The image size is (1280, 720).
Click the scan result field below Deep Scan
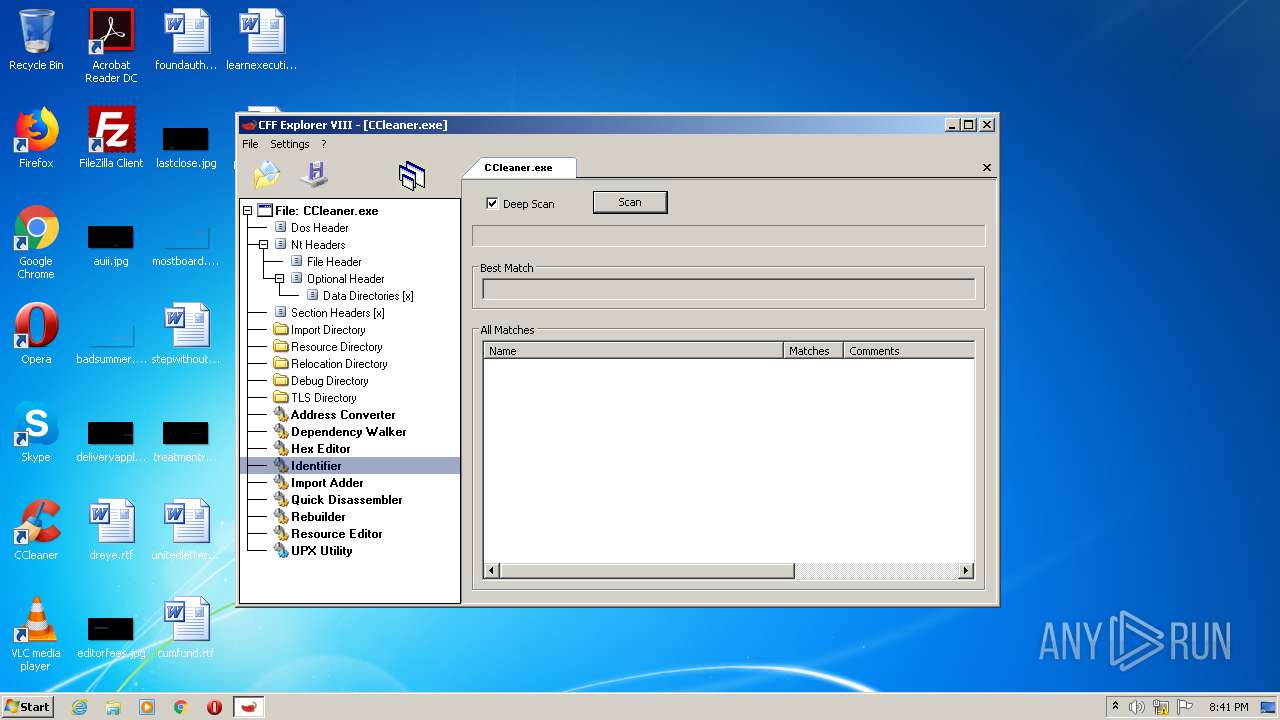(728, 236)
